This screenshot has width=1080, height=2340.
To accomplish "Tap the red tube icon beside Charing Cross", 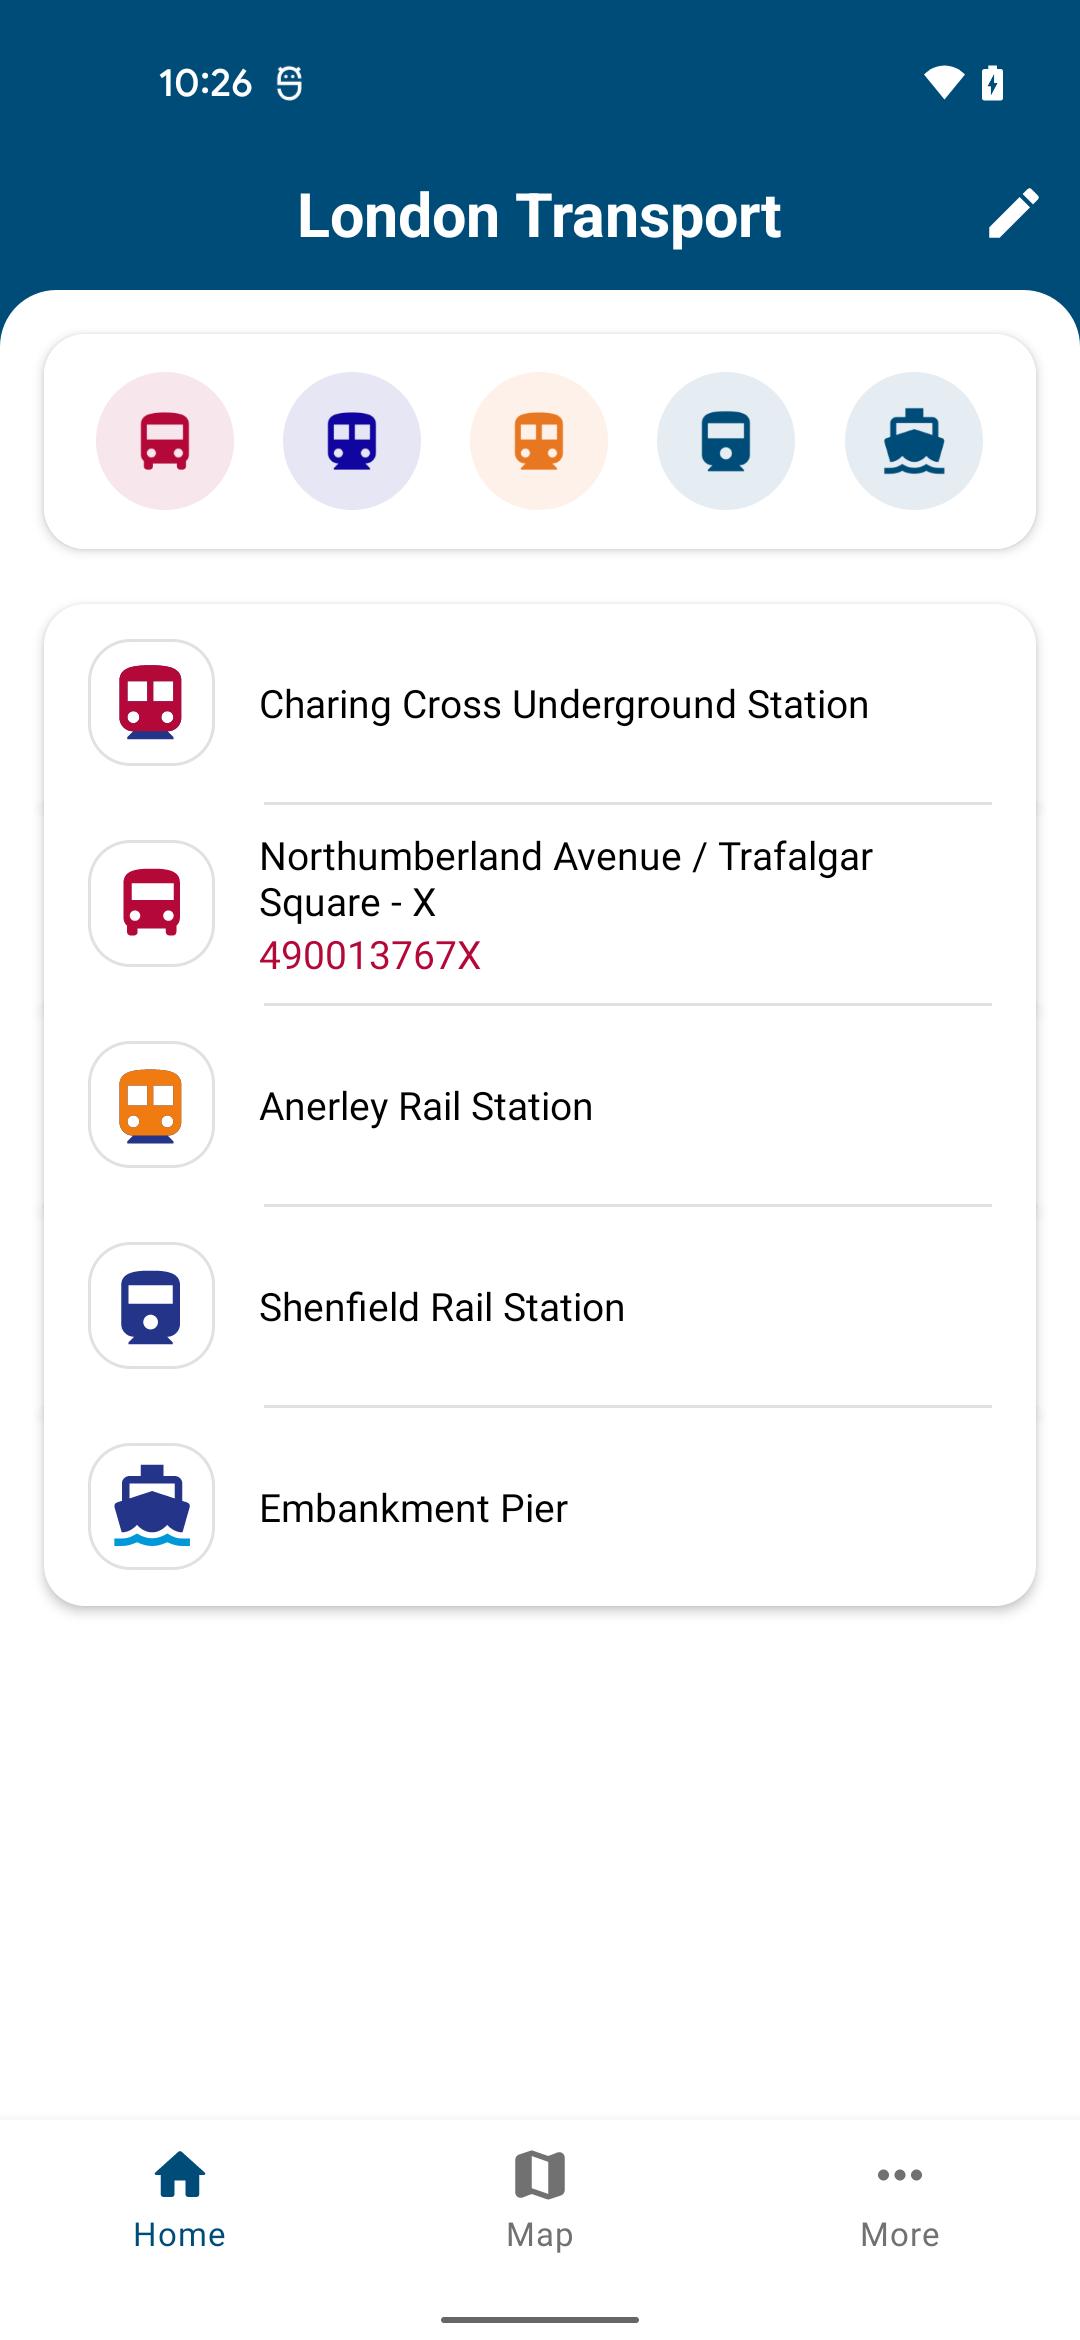I will click(152, 703).
